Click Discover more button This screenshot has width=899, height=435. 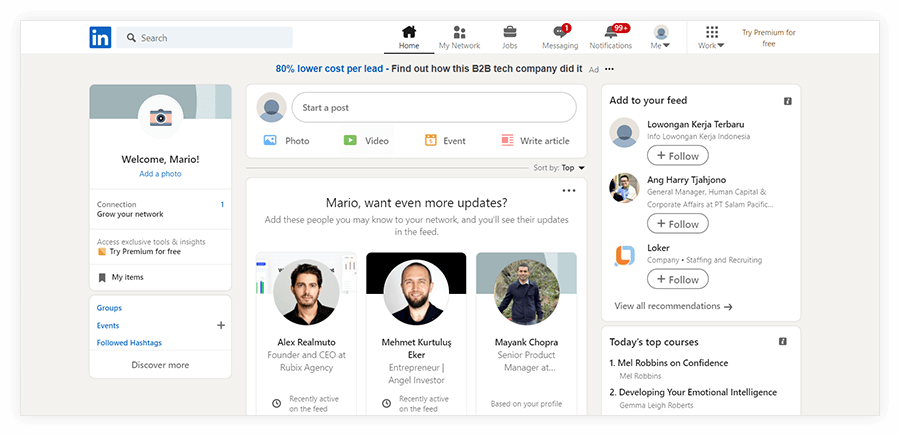[160, 365]
